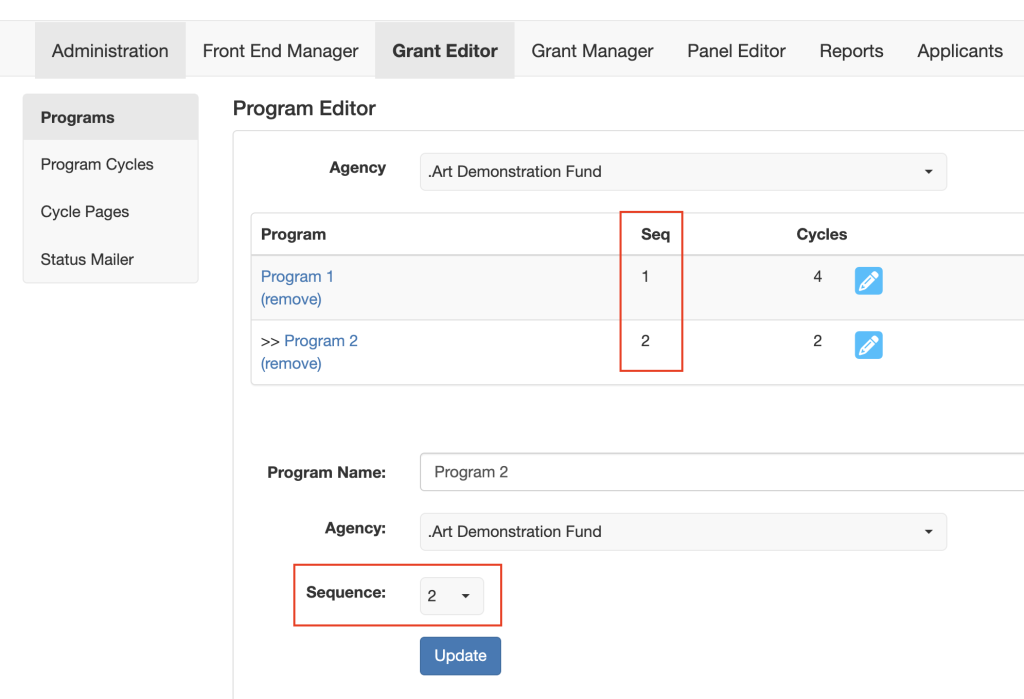Open Status Mailer in the sidebar
Image resolution: width=1024 pixels, height=699 pixels.
pos(87,259)
